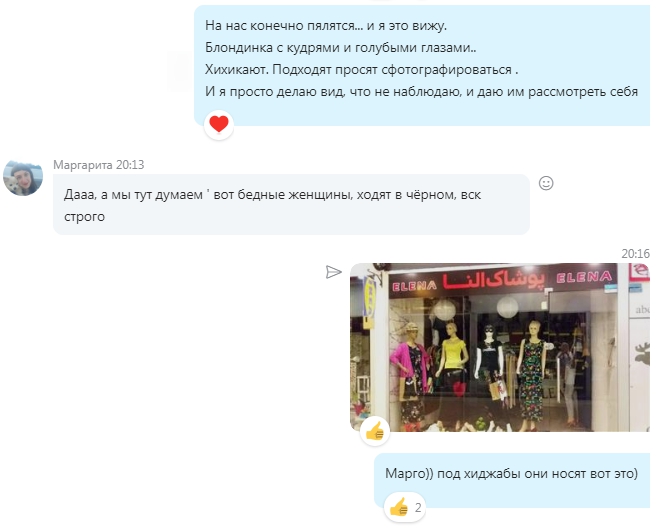This screenshot has height=528, width=658.
Task: Click the line starting with Хихикают
Action: 361,70
